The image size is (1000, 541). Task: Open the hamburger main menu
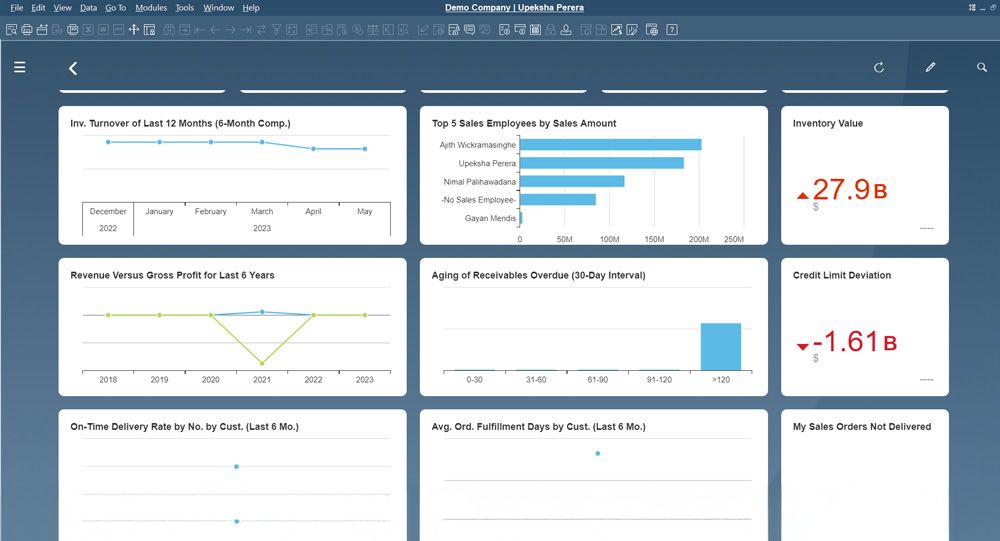(x=19, y=67)
